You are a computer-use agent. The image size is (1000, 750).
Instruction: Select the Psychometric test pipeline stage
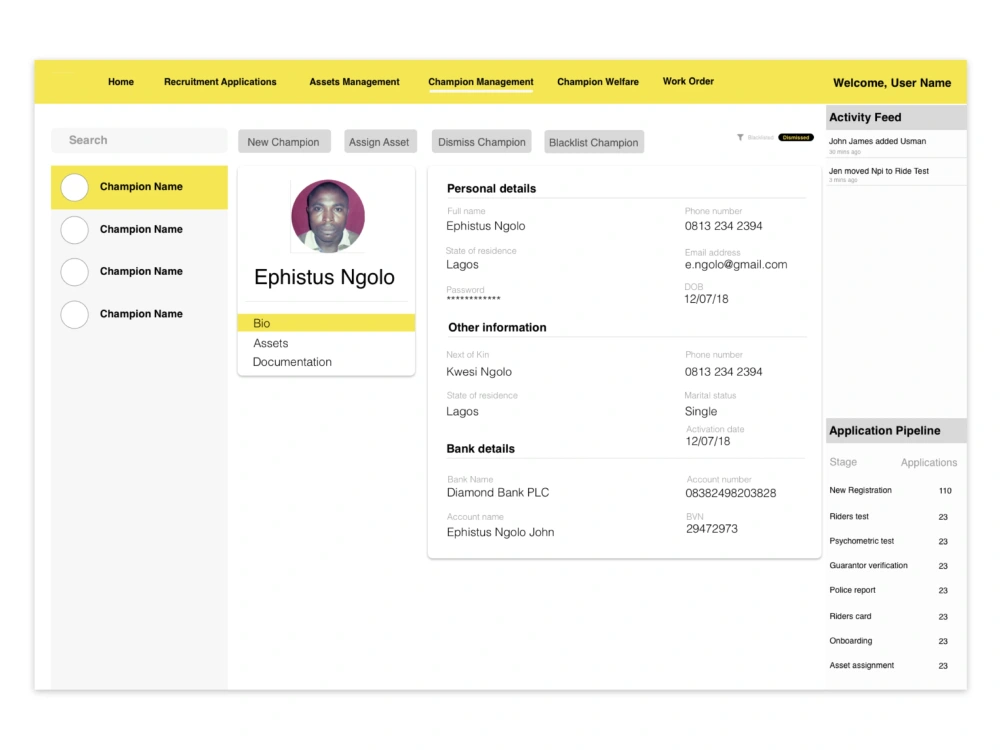click(x=862, y=541)
